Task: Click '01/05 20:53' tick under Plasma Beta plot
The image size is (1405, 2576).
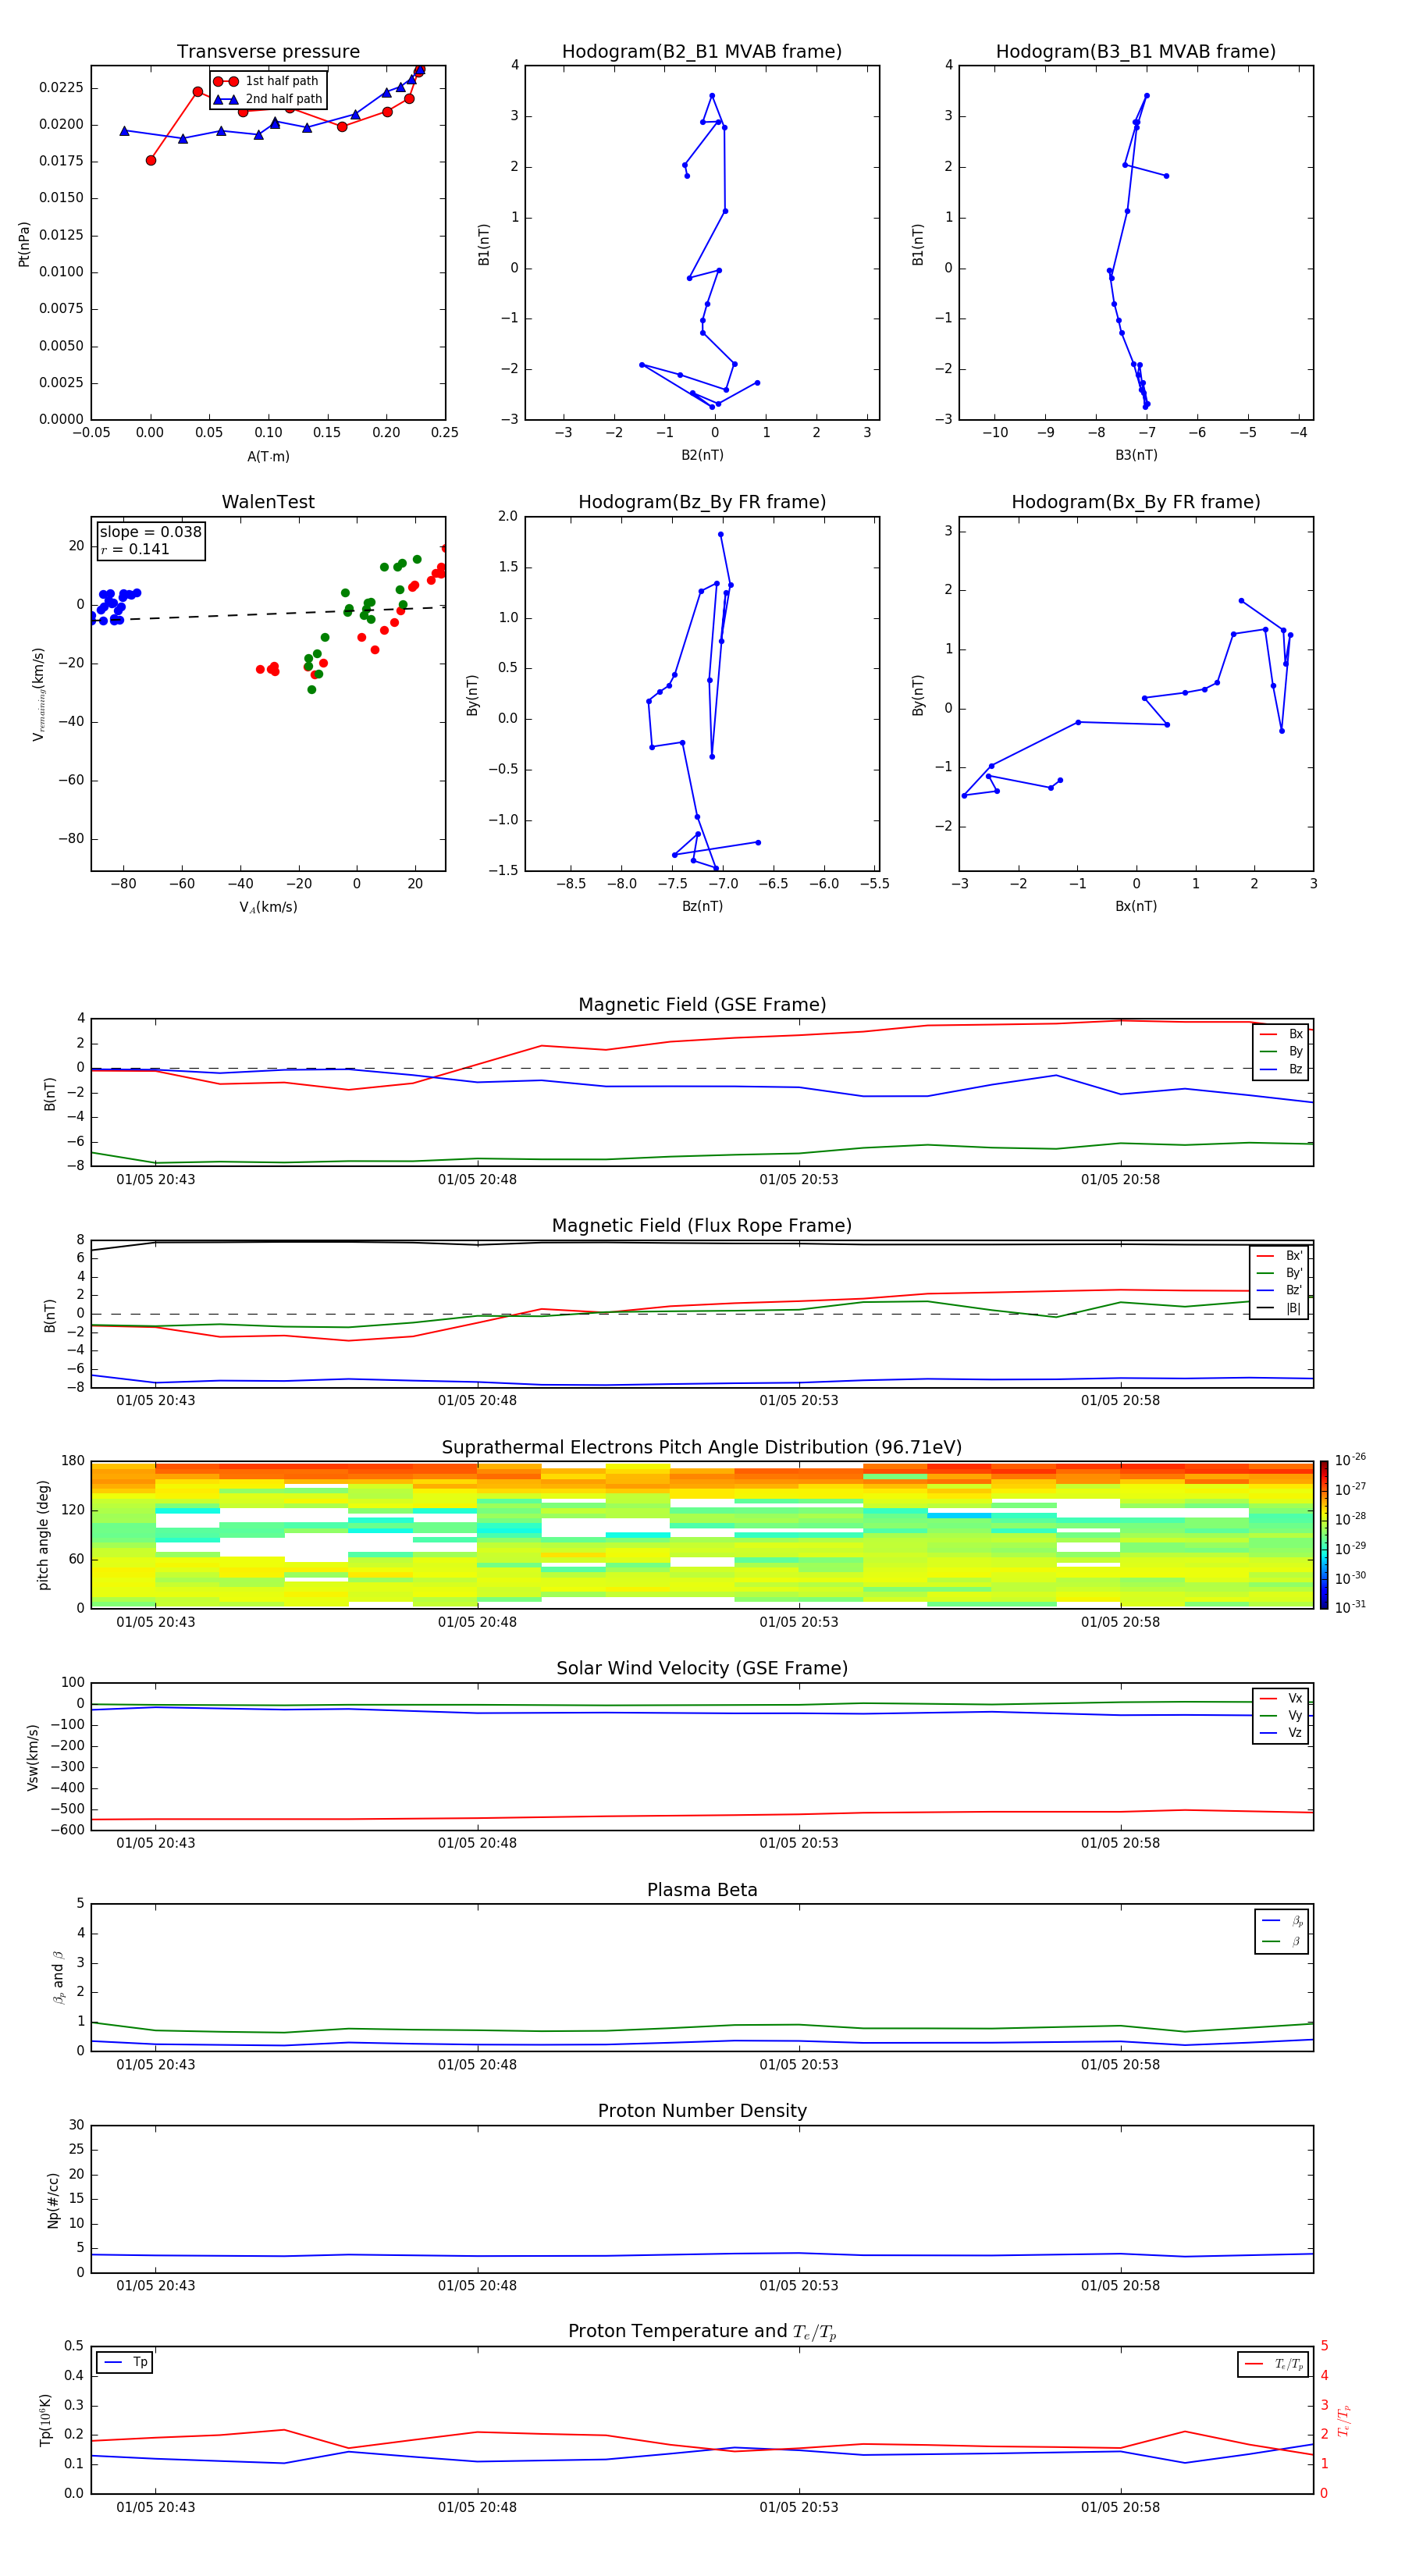Action: (799, 2064)
